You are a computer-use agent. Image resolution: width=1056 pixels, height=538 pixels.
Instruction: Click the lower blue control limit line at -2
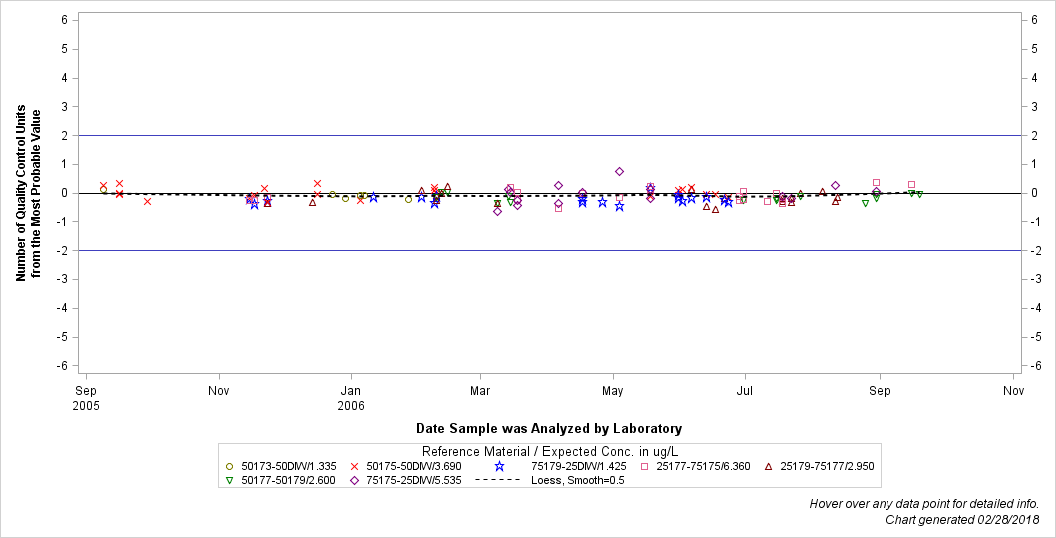tap(550, 250)
